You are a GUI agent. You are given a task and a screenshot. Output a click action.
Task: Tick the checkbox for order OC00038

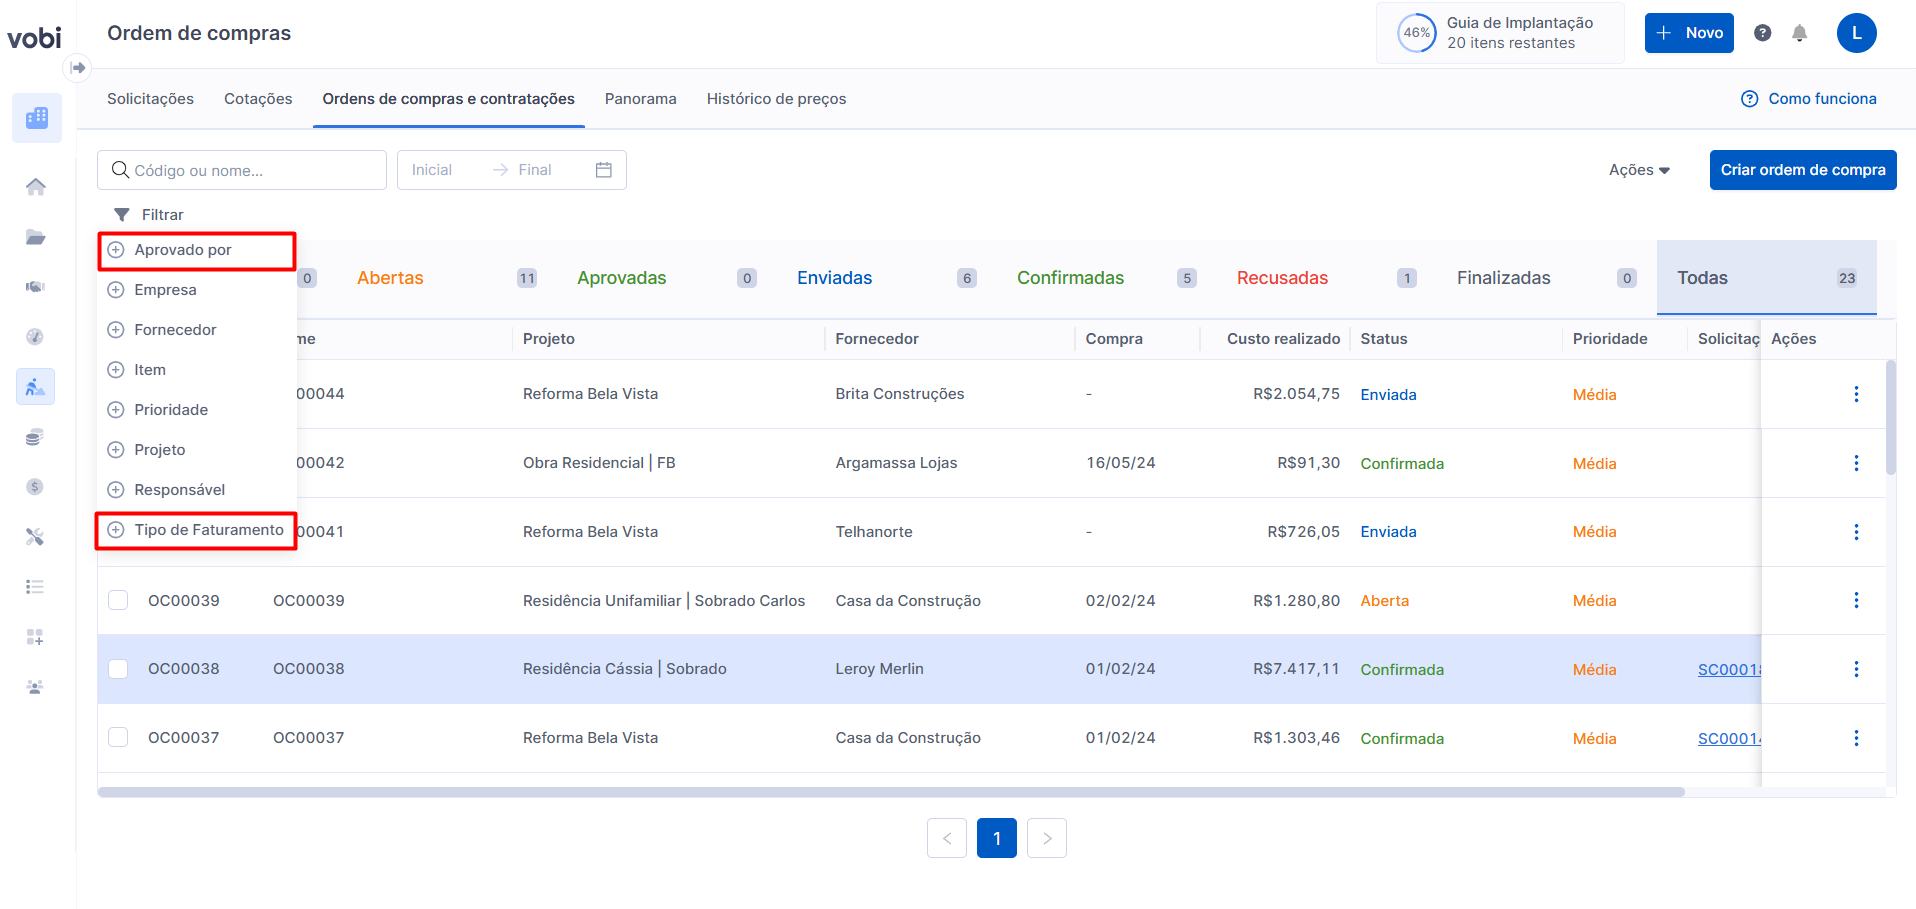118,669
